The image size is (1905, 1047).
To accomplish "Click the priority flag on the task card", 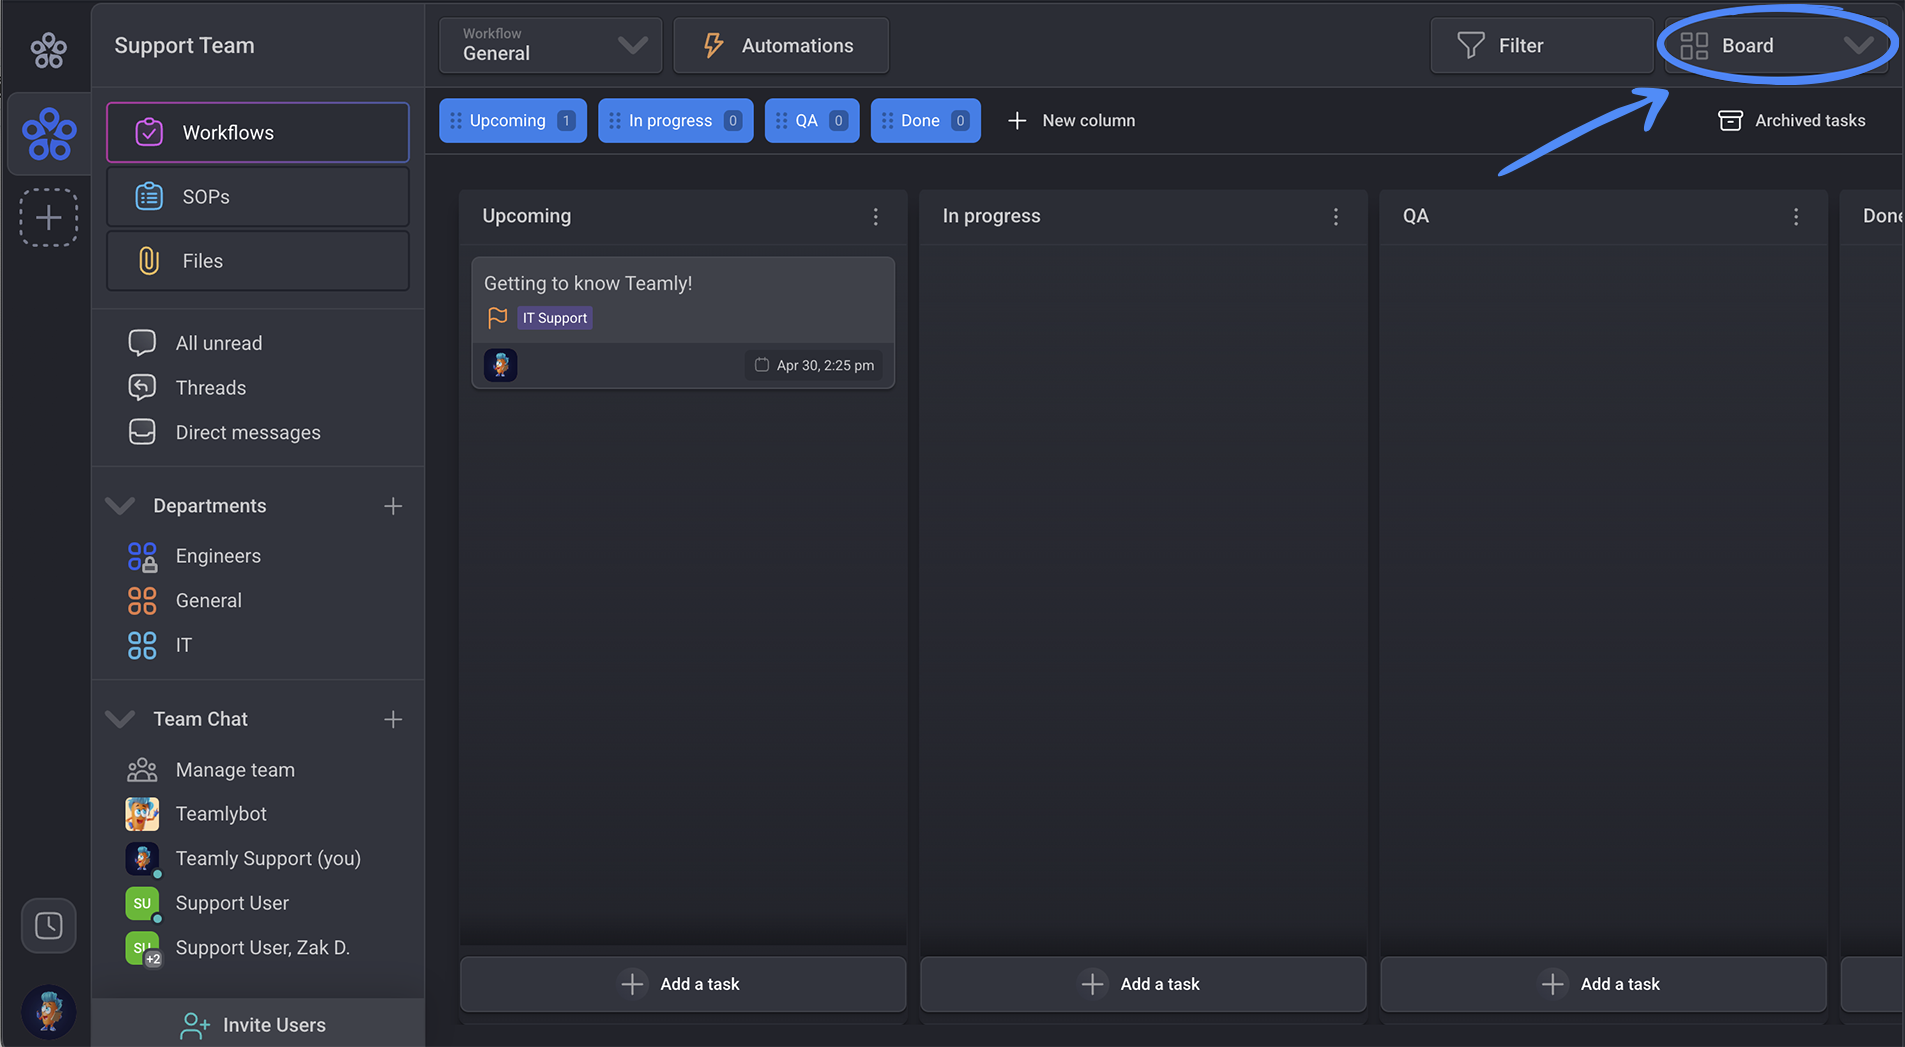I will coord(497,318).
